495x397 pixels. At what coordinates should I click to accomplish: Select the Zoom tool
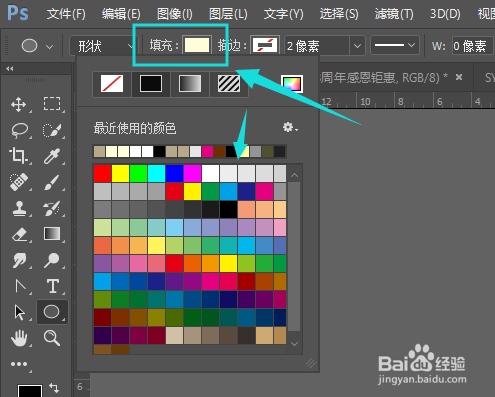click(52, 338)
